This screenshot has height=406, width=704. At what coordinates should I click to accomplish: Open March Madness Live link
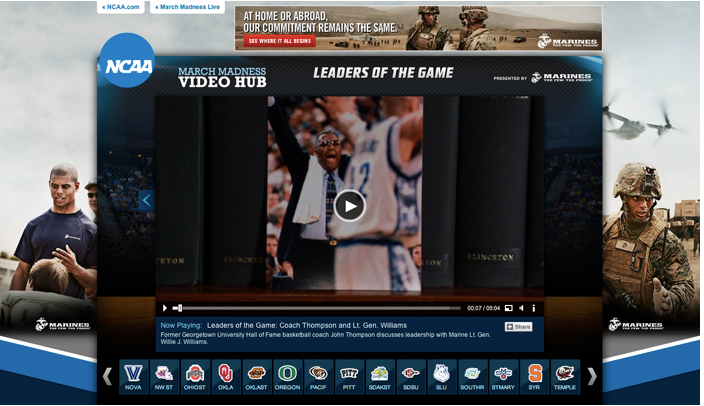188,7
